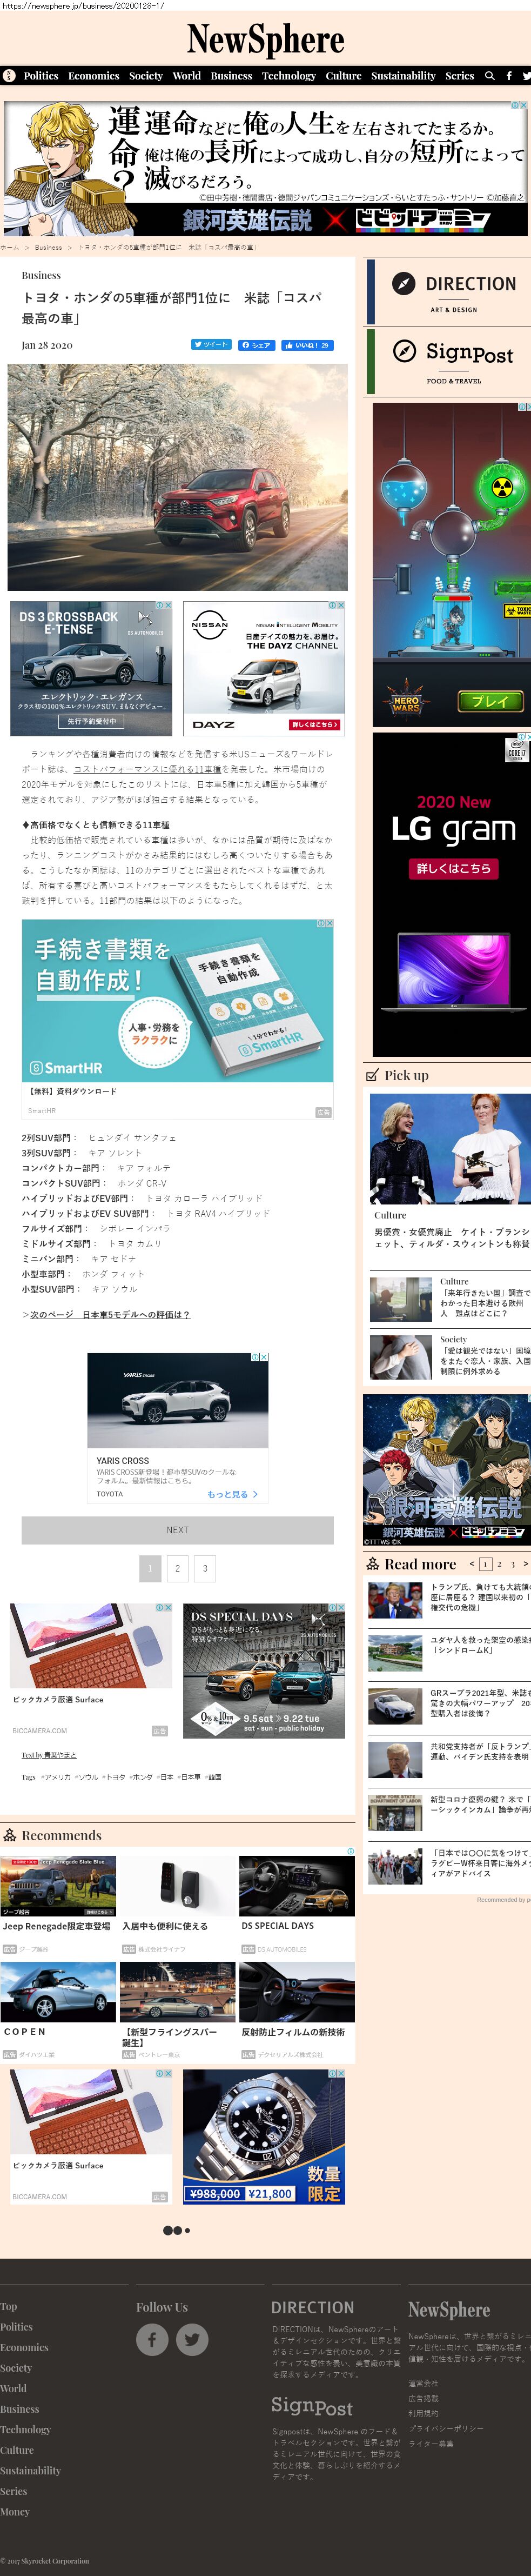Open the search magnifier in the nav bar
Screen dimensions: 531x2576
point(489,76)
